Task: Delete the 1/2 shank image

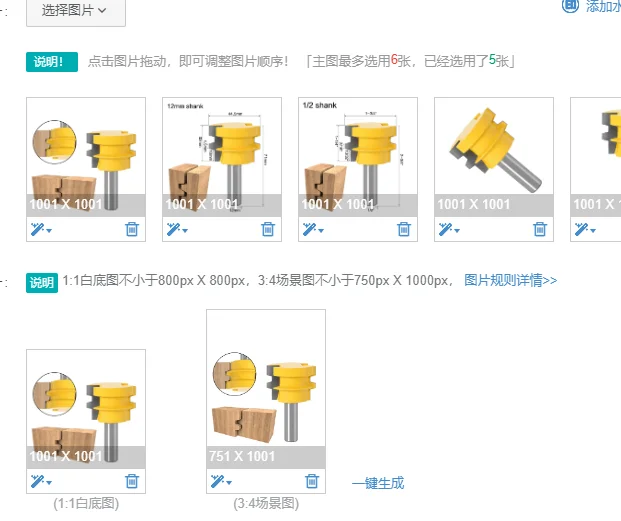Action: (x=404, y=229)
